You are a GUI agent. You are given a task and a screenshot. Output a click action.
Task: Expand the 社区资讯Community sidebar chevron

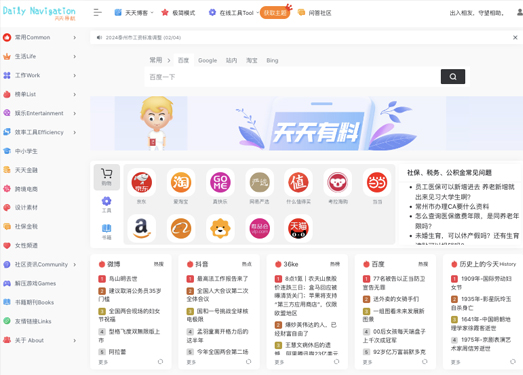[x=75, y=265]
